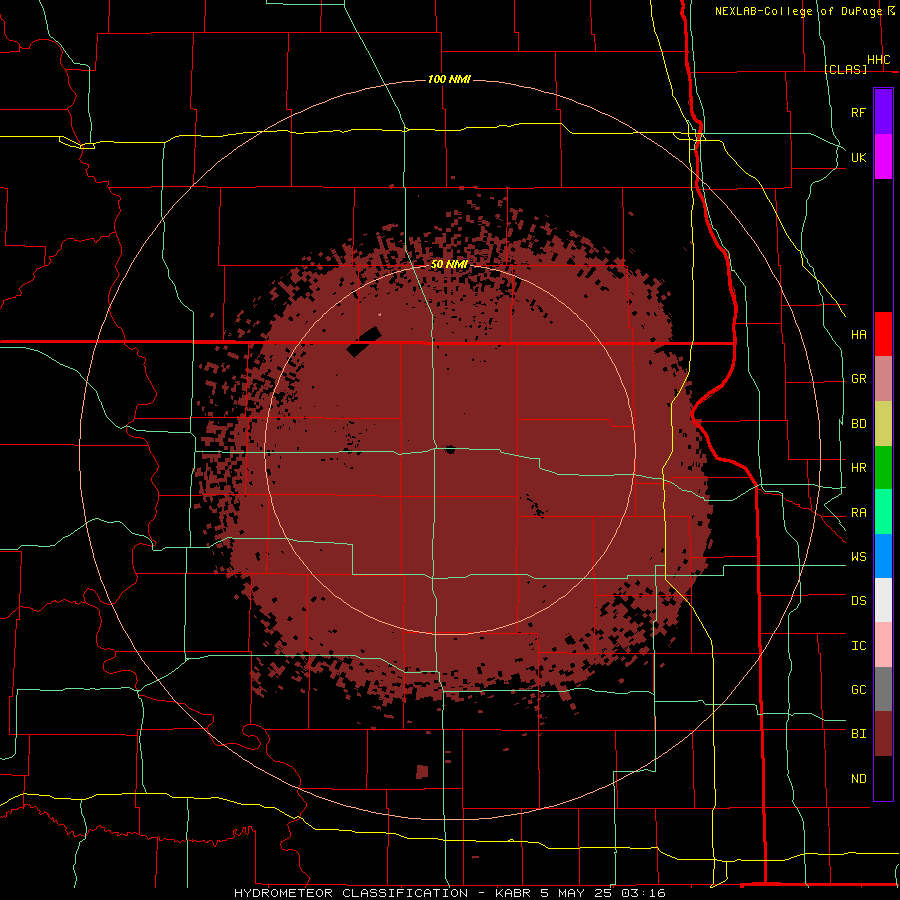Click the "DS" legend label
Screen dimensions: 900x900
coord(858,601)
